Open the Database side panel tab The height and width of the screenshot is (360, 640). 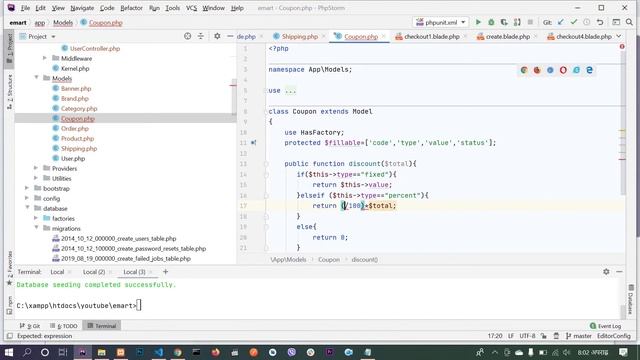point(631,300)
